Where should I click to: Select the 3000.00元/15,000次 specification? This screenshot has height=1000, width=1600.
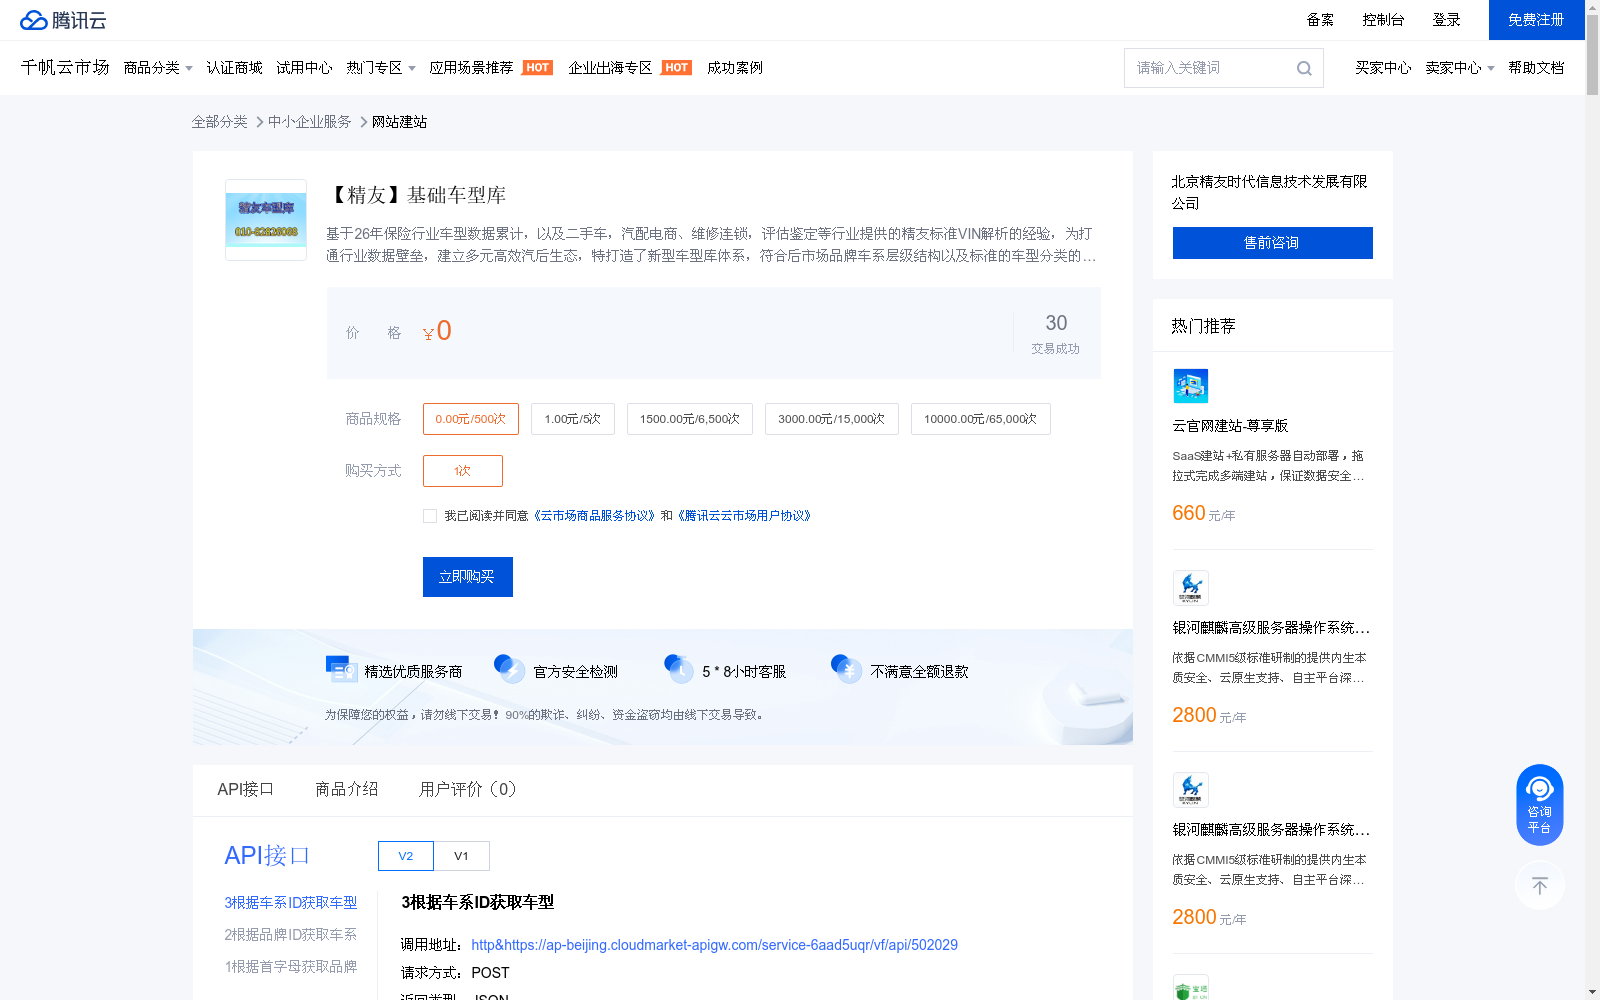[832, 419]
